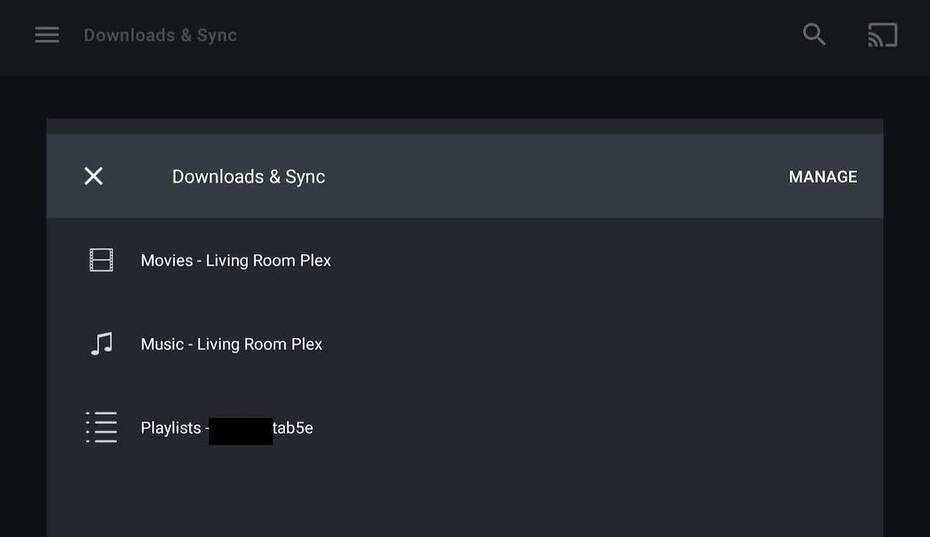
Task: Close the Downloads & Sync panel
Action: coord(93,176)
